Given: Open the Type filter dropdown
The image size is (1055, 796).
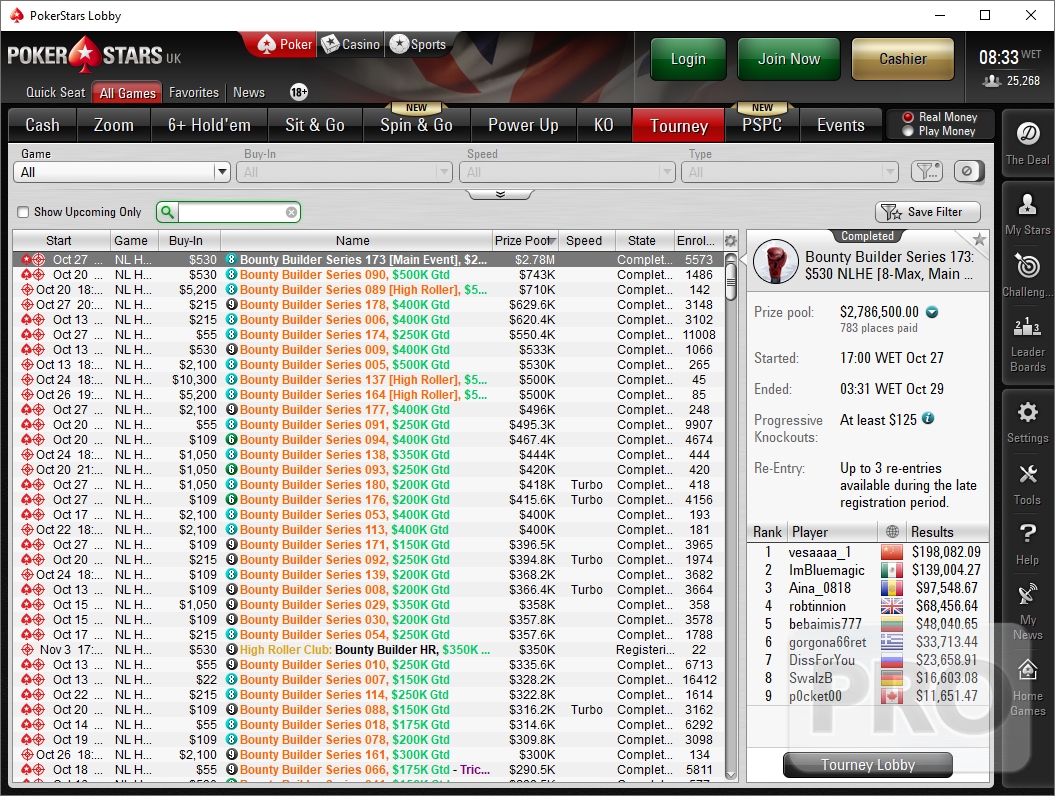Looking at the screenshot, I should tap(790, 172).
